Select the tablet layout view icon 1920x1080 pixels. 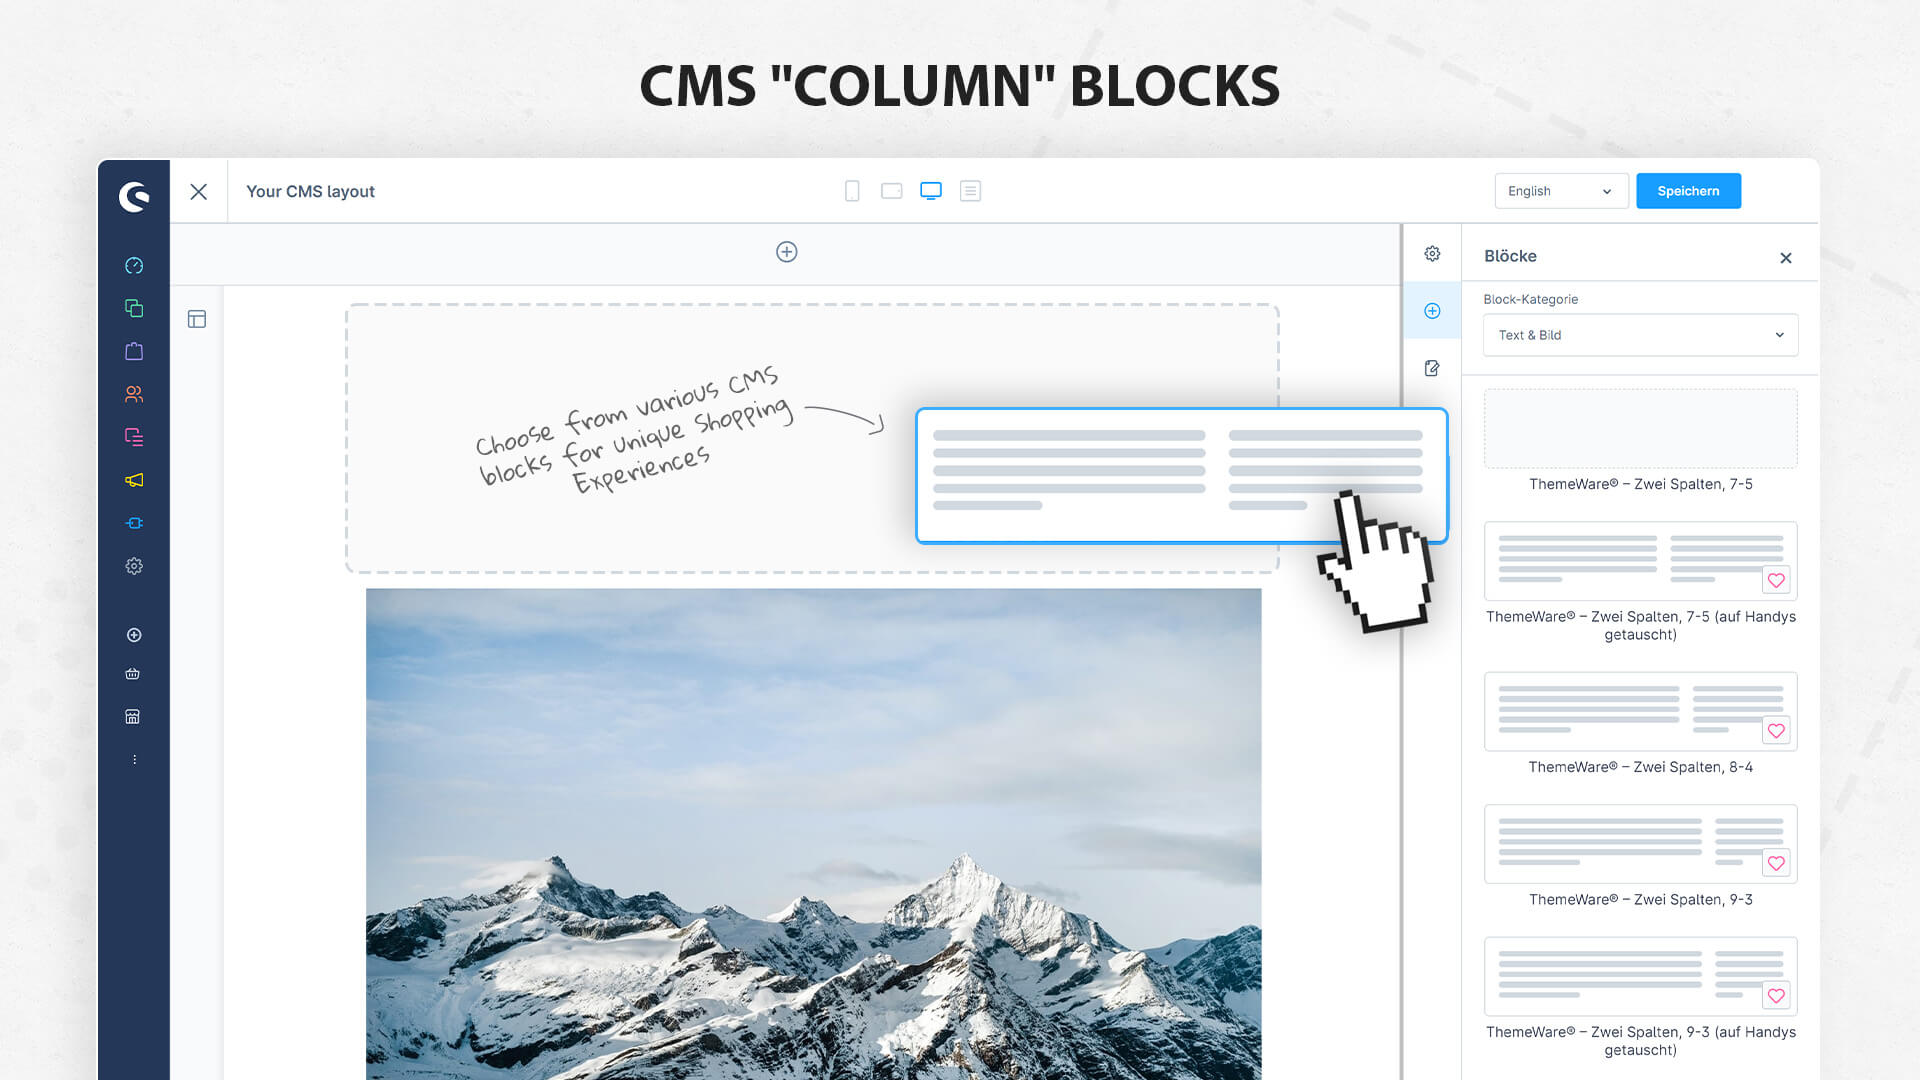tap(890, 190)
